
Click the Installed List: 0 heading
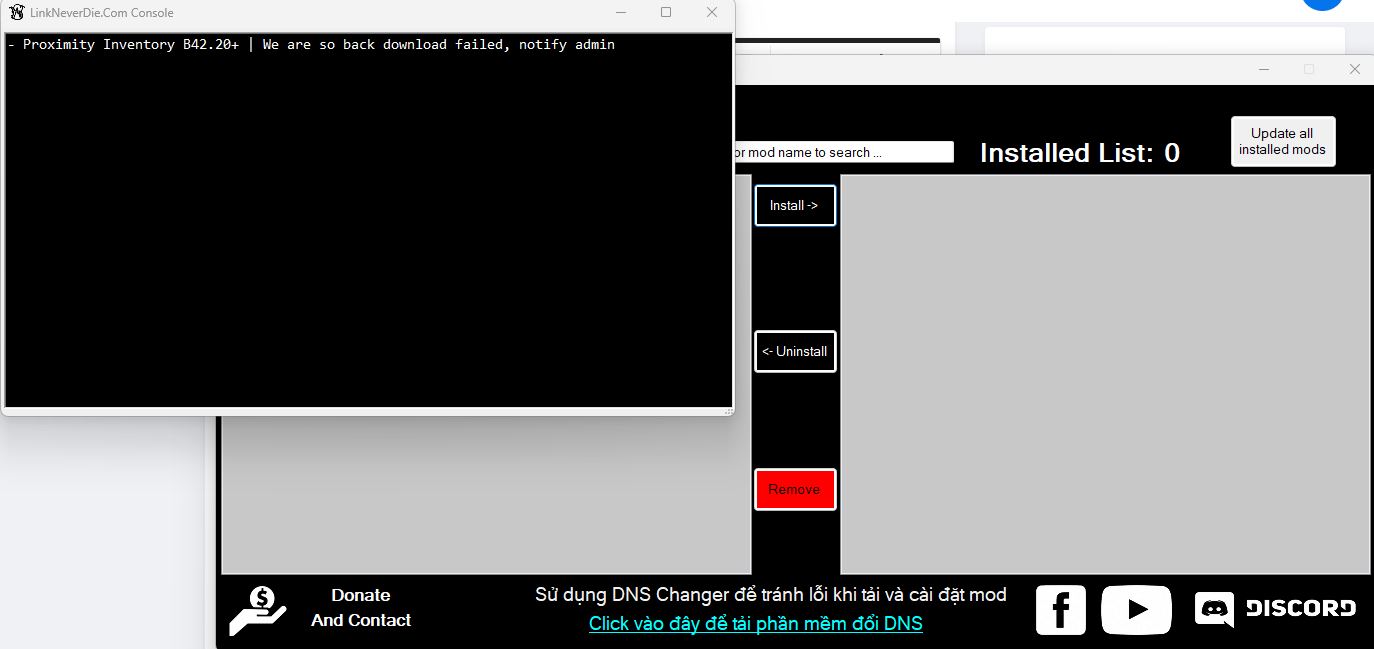coord(1079,153)
